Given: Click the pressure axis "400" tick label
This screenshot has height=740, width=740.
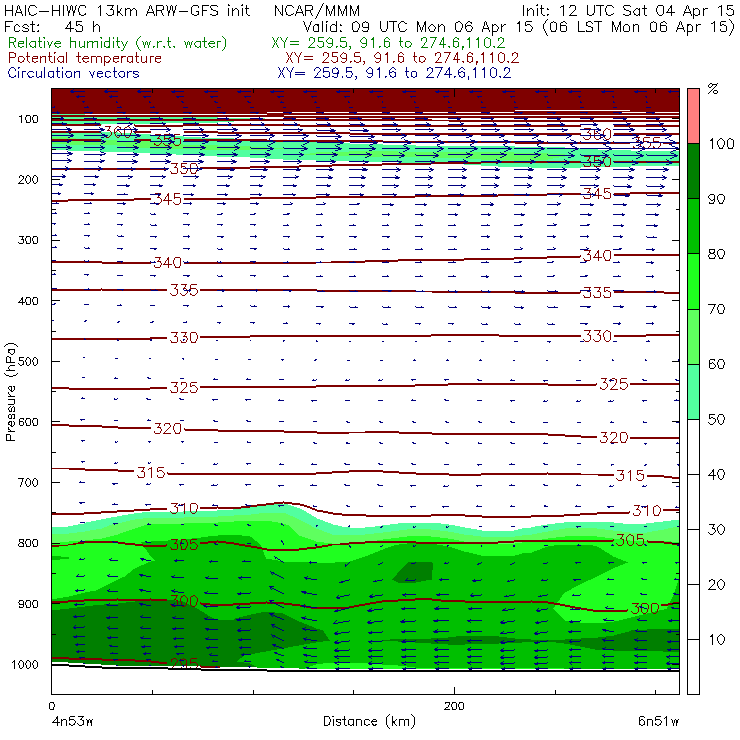Looking at the screenshot, I should (28, 301).
